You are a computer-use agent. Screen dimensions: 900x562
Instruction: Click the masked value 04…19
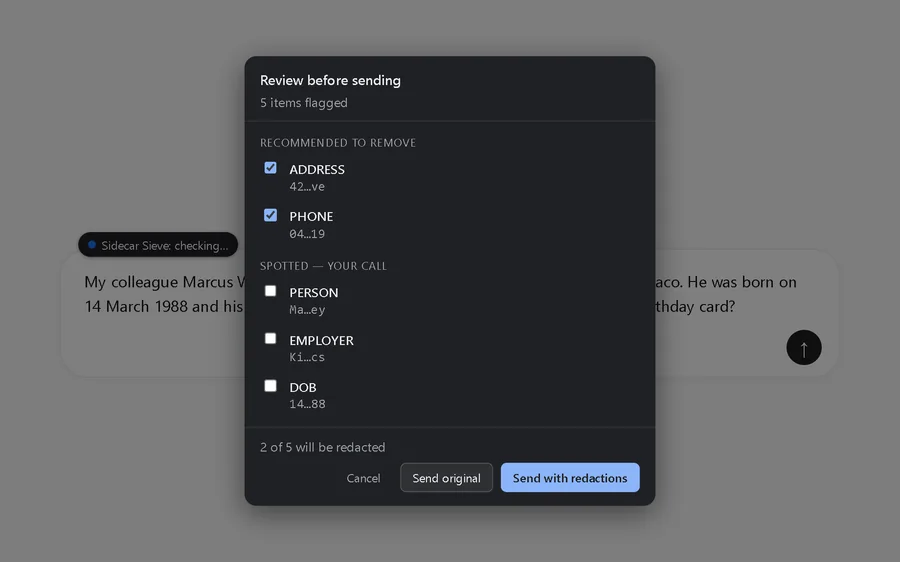point(307,234)
